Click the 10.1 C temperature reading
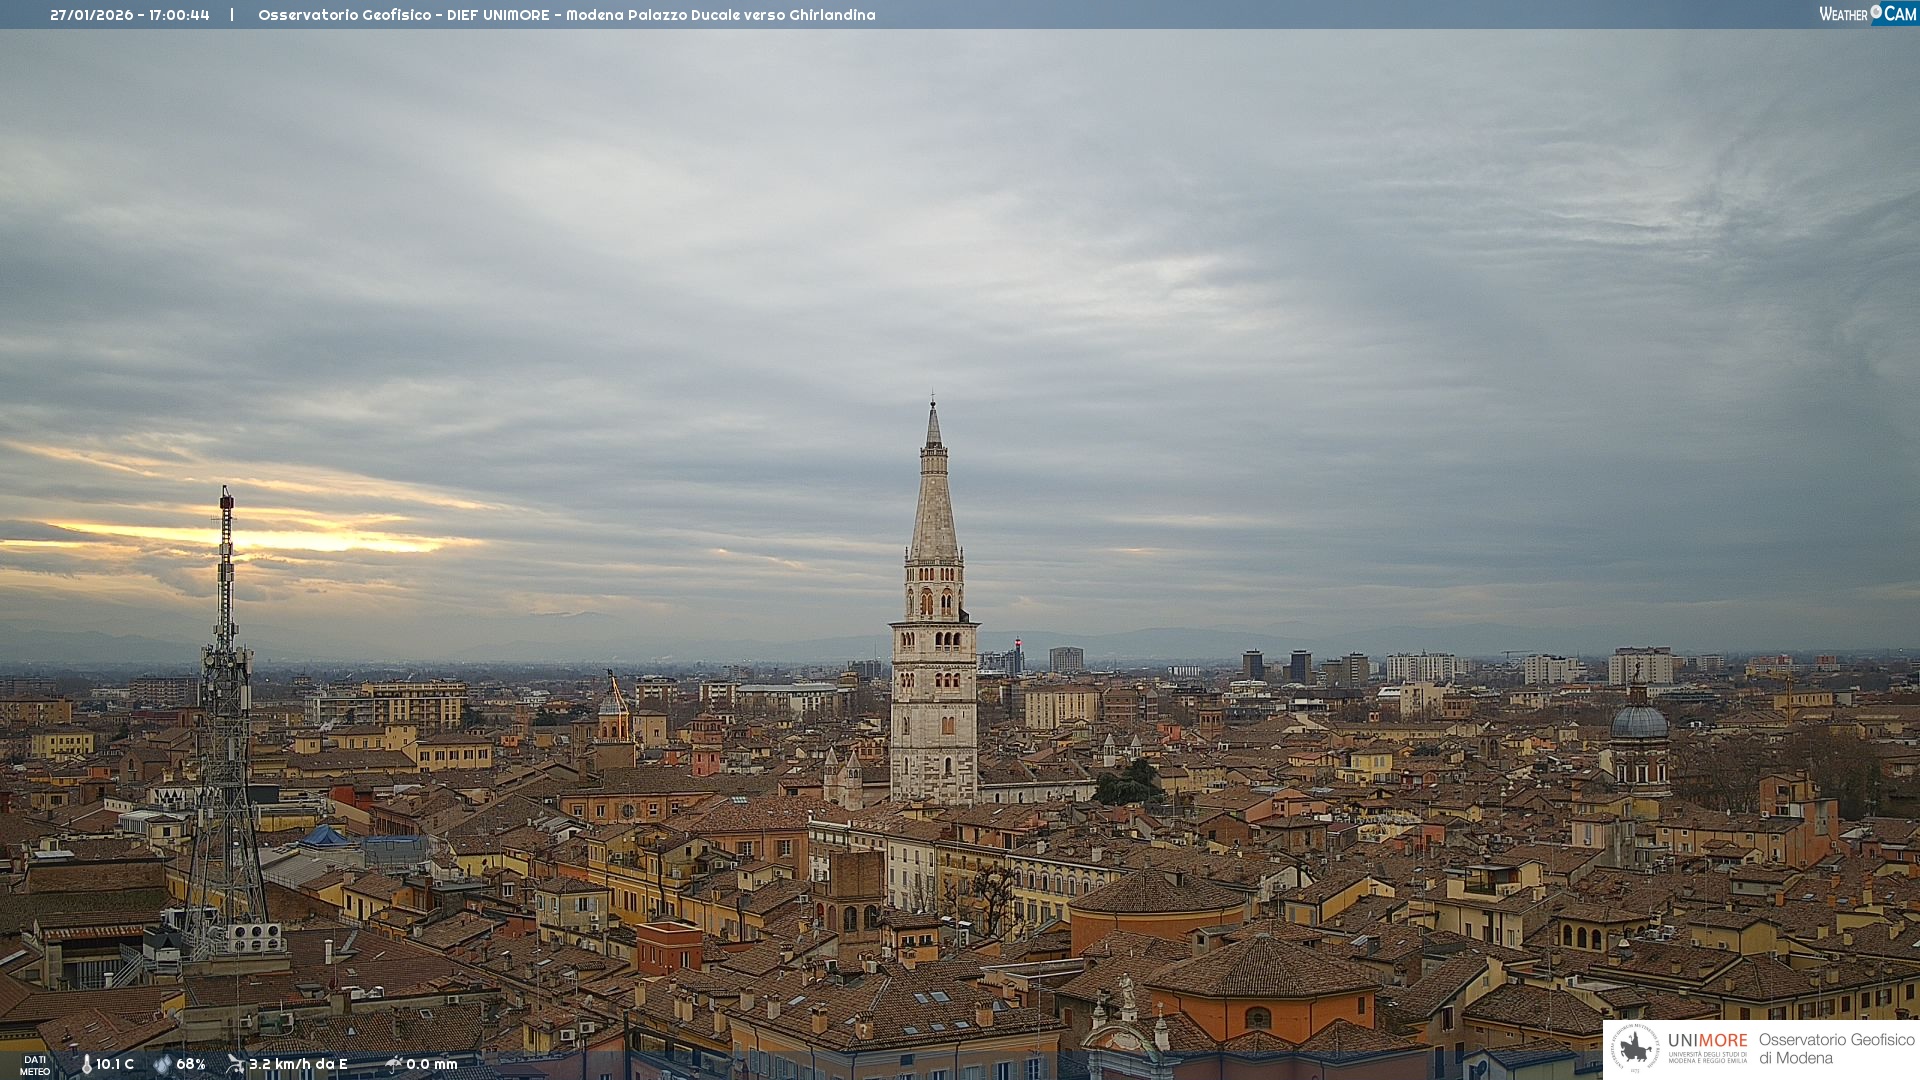Viewport: 1920px width, 1080px height. tap(115, 1064)
